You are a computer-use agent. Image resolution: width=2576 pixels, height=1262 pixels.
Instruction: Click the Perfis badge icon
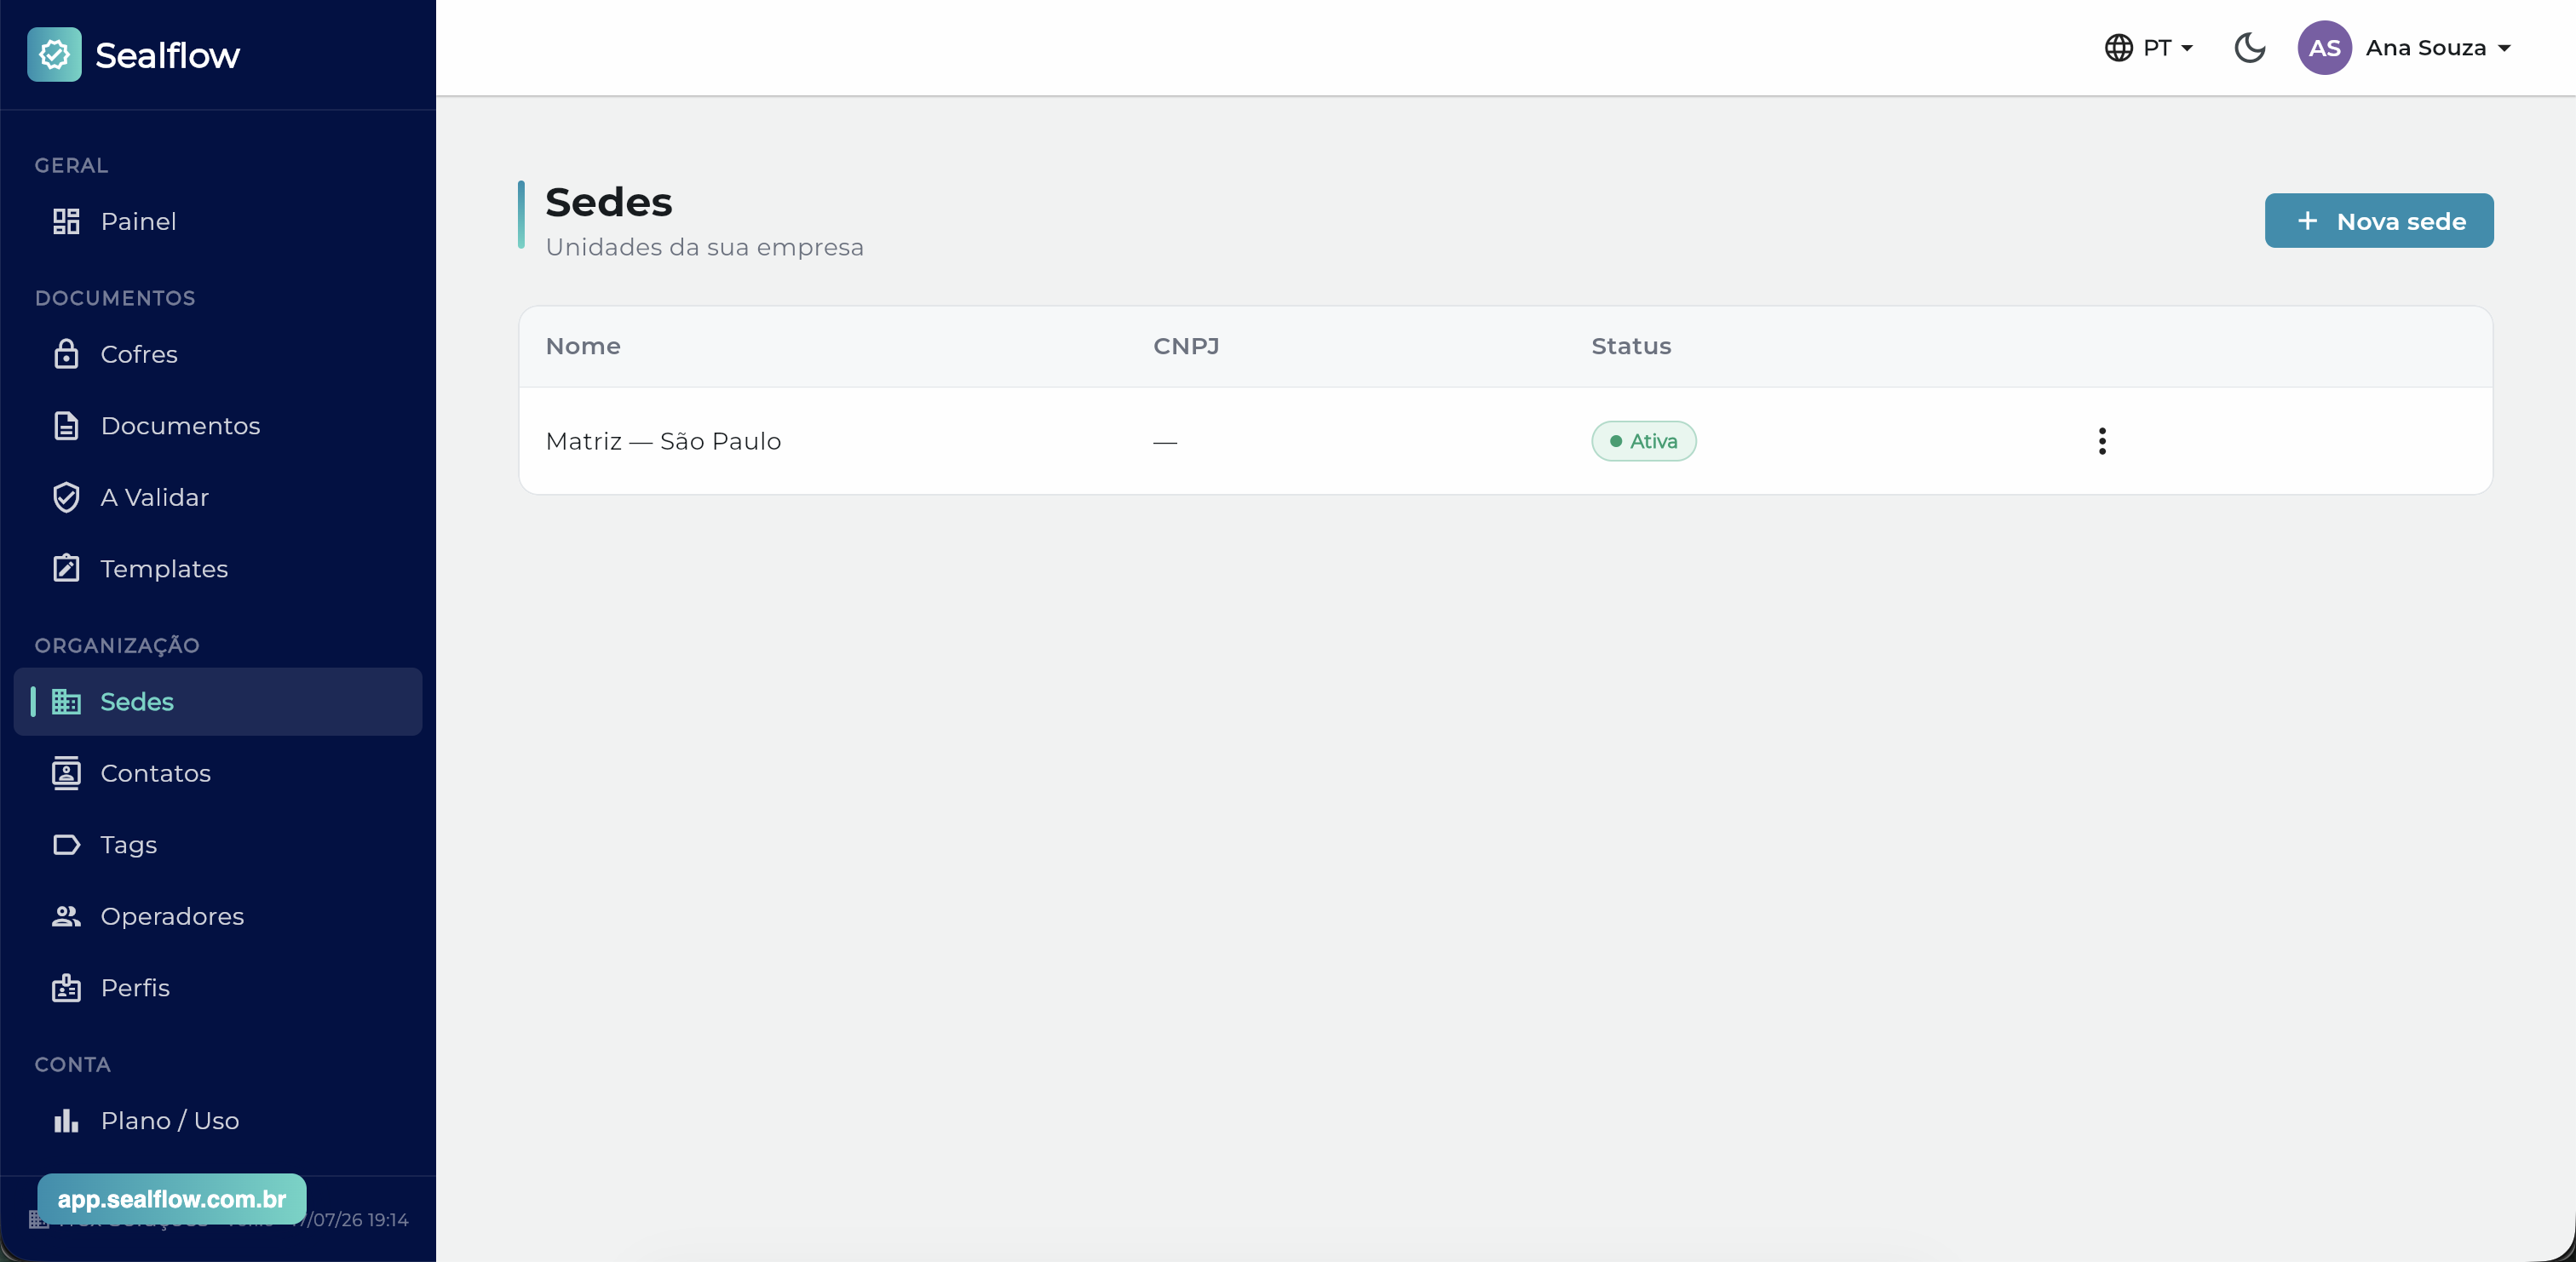[x=66, y=988]
